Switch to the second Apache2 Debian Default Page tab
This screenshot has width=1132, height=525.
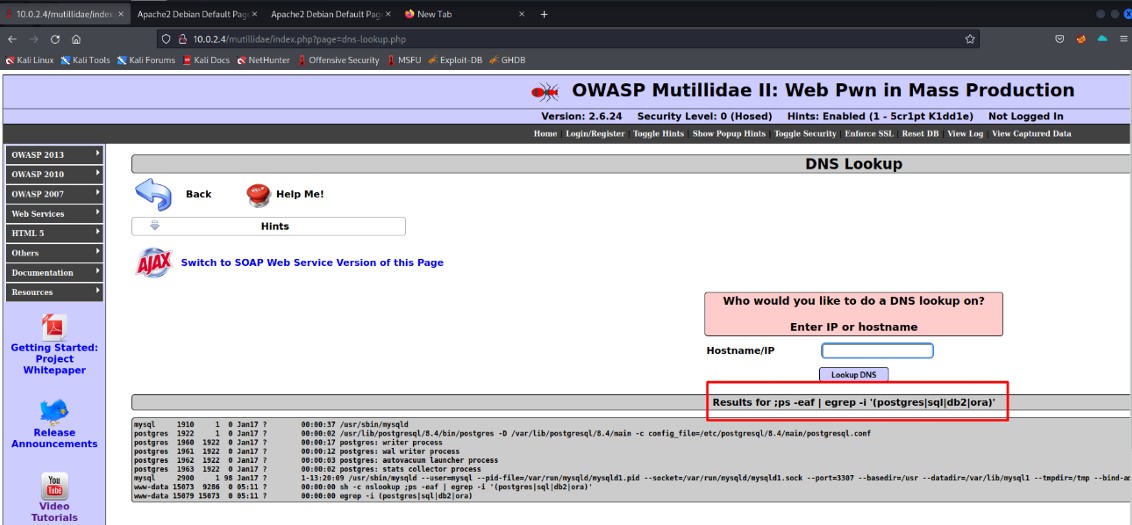pos(330,14)
